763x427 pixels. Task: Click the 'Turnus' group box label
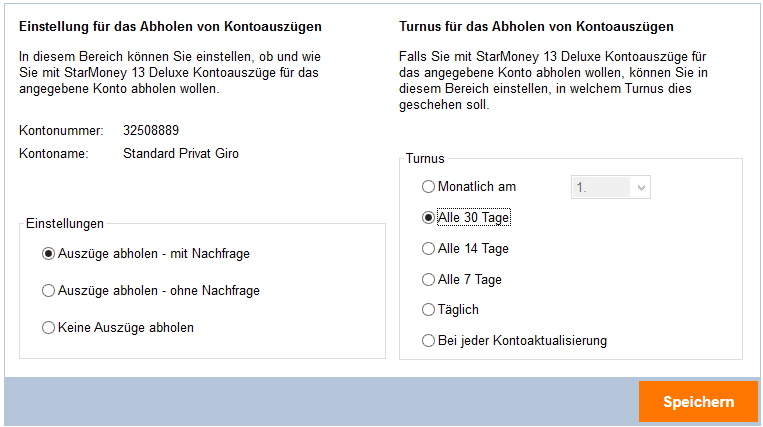tap(425, 159)
